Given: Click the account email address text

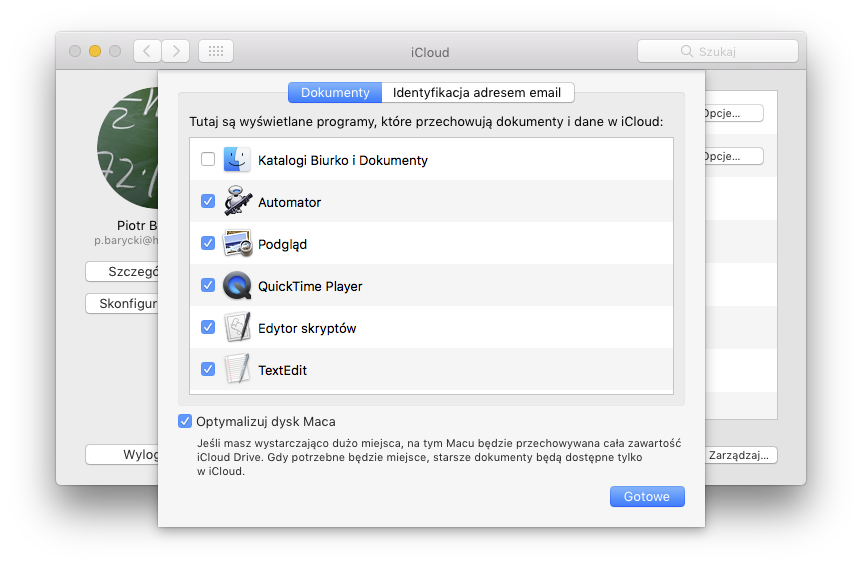Looking at the screenshot, I should [126, 240].
